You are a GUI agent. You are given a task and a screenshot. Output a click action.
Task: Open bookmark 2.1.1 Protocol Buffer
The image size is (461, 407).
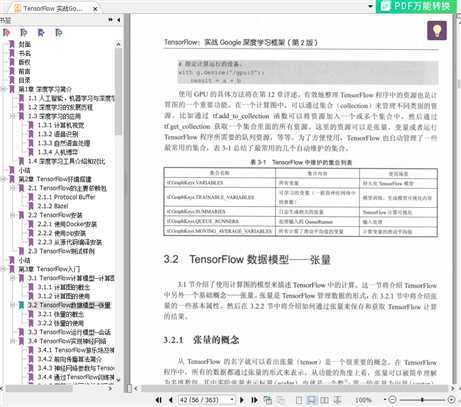pos(66,197)
